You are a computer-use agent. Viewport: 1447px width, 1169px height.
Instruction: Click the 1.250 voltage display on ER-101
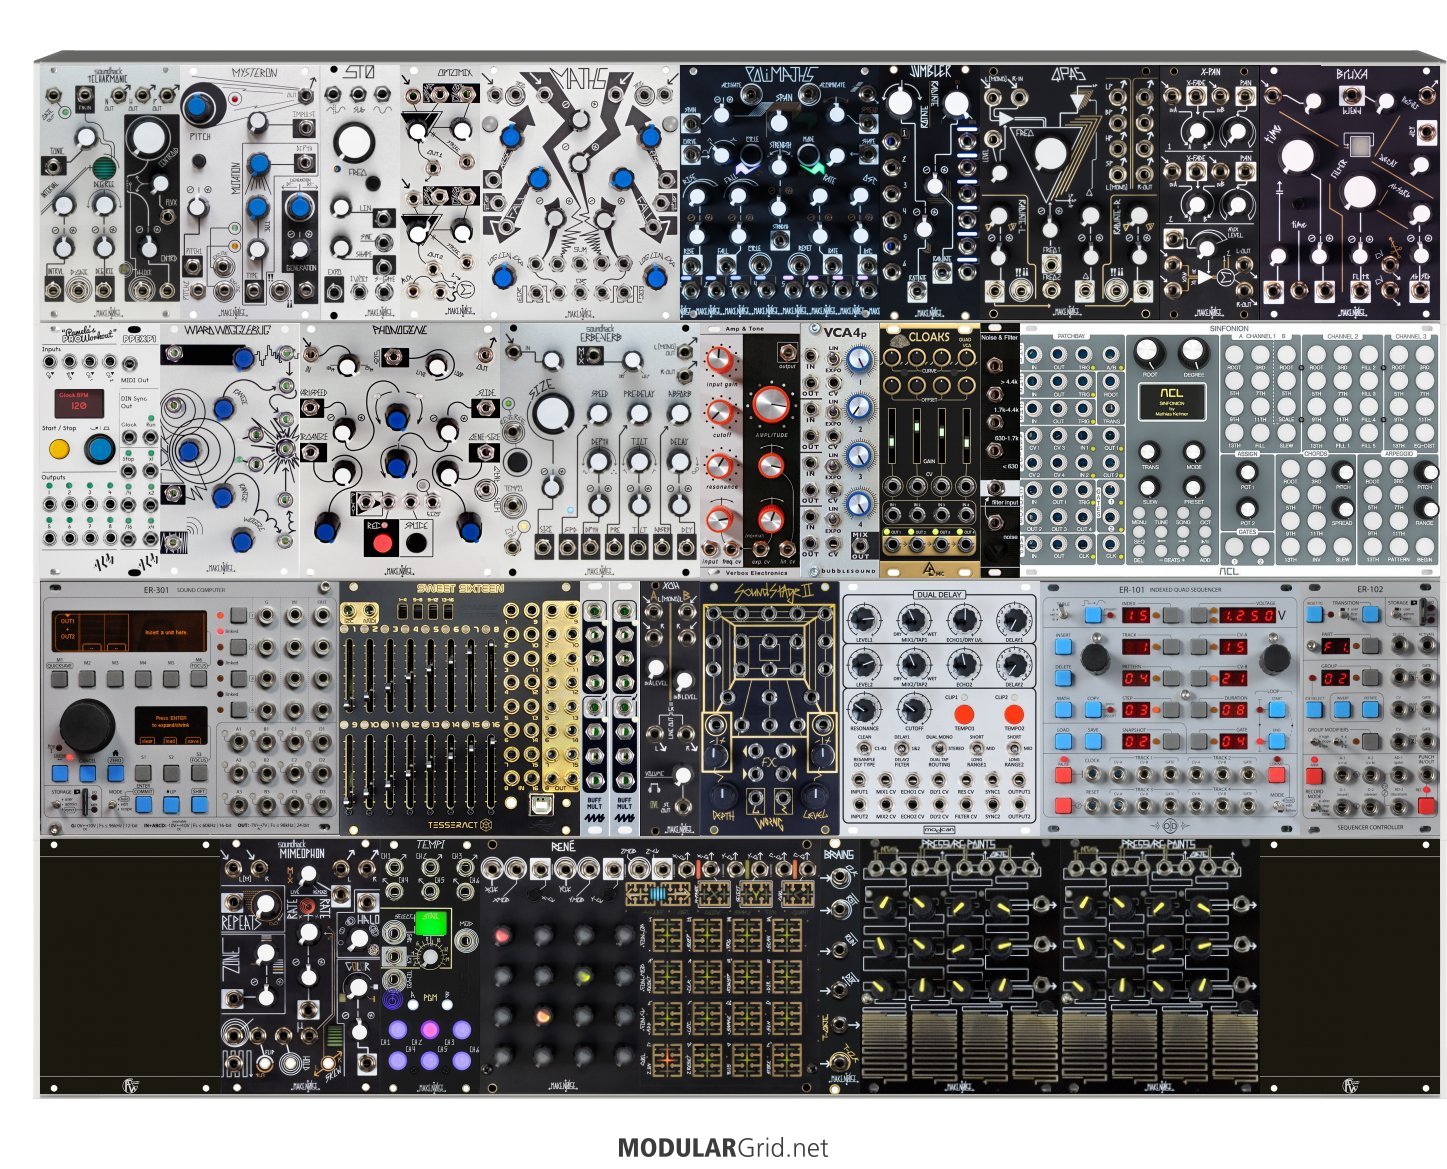1248,616
